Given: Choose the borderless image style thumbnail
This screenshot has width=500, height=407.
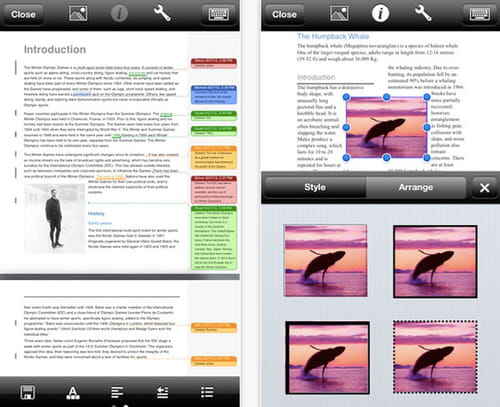Looking at the screenshot, I should (326, 261).
